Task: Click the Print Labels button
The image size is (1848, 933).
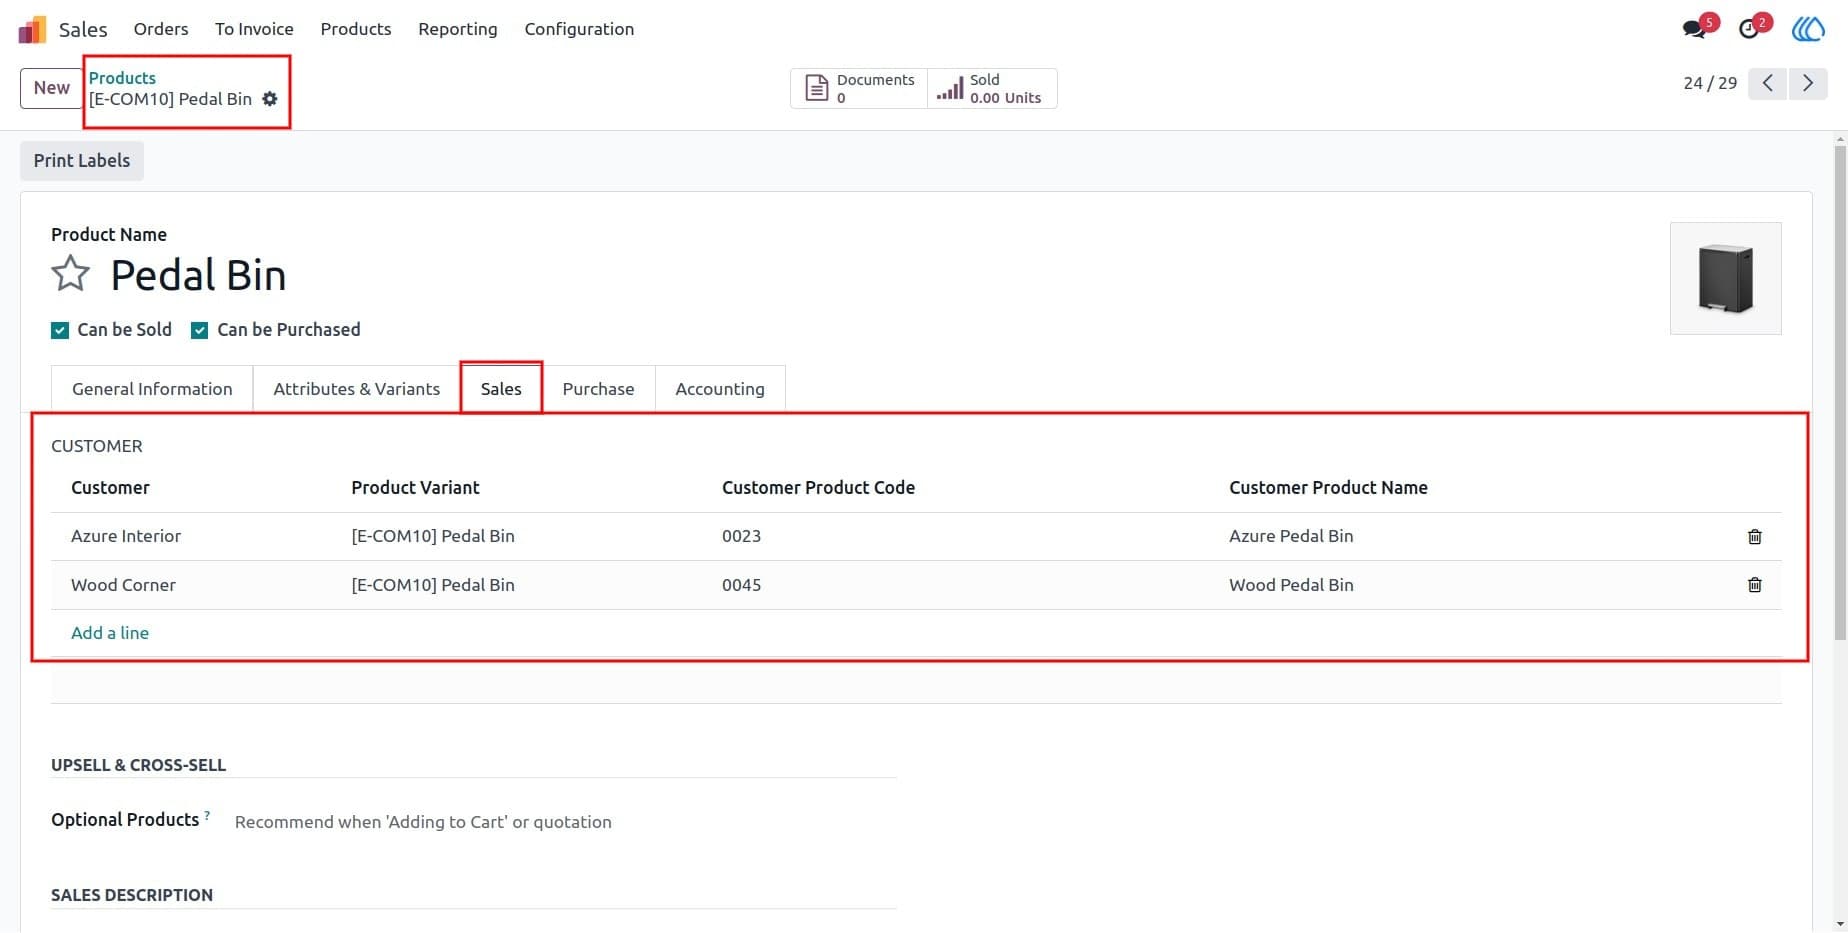Action: pos(82,161)
